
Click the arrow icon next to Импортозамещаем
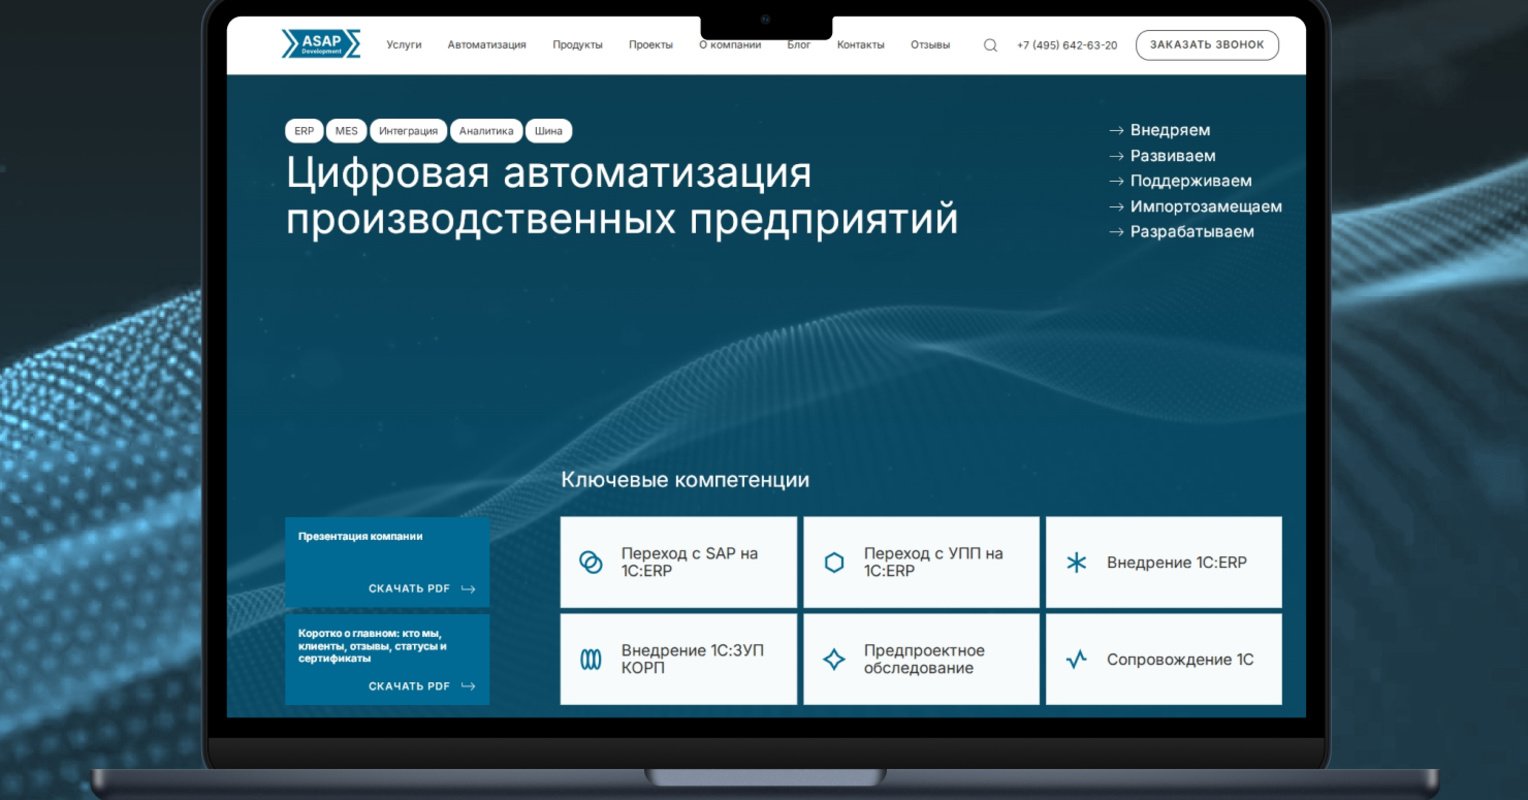pos(1116,207)
